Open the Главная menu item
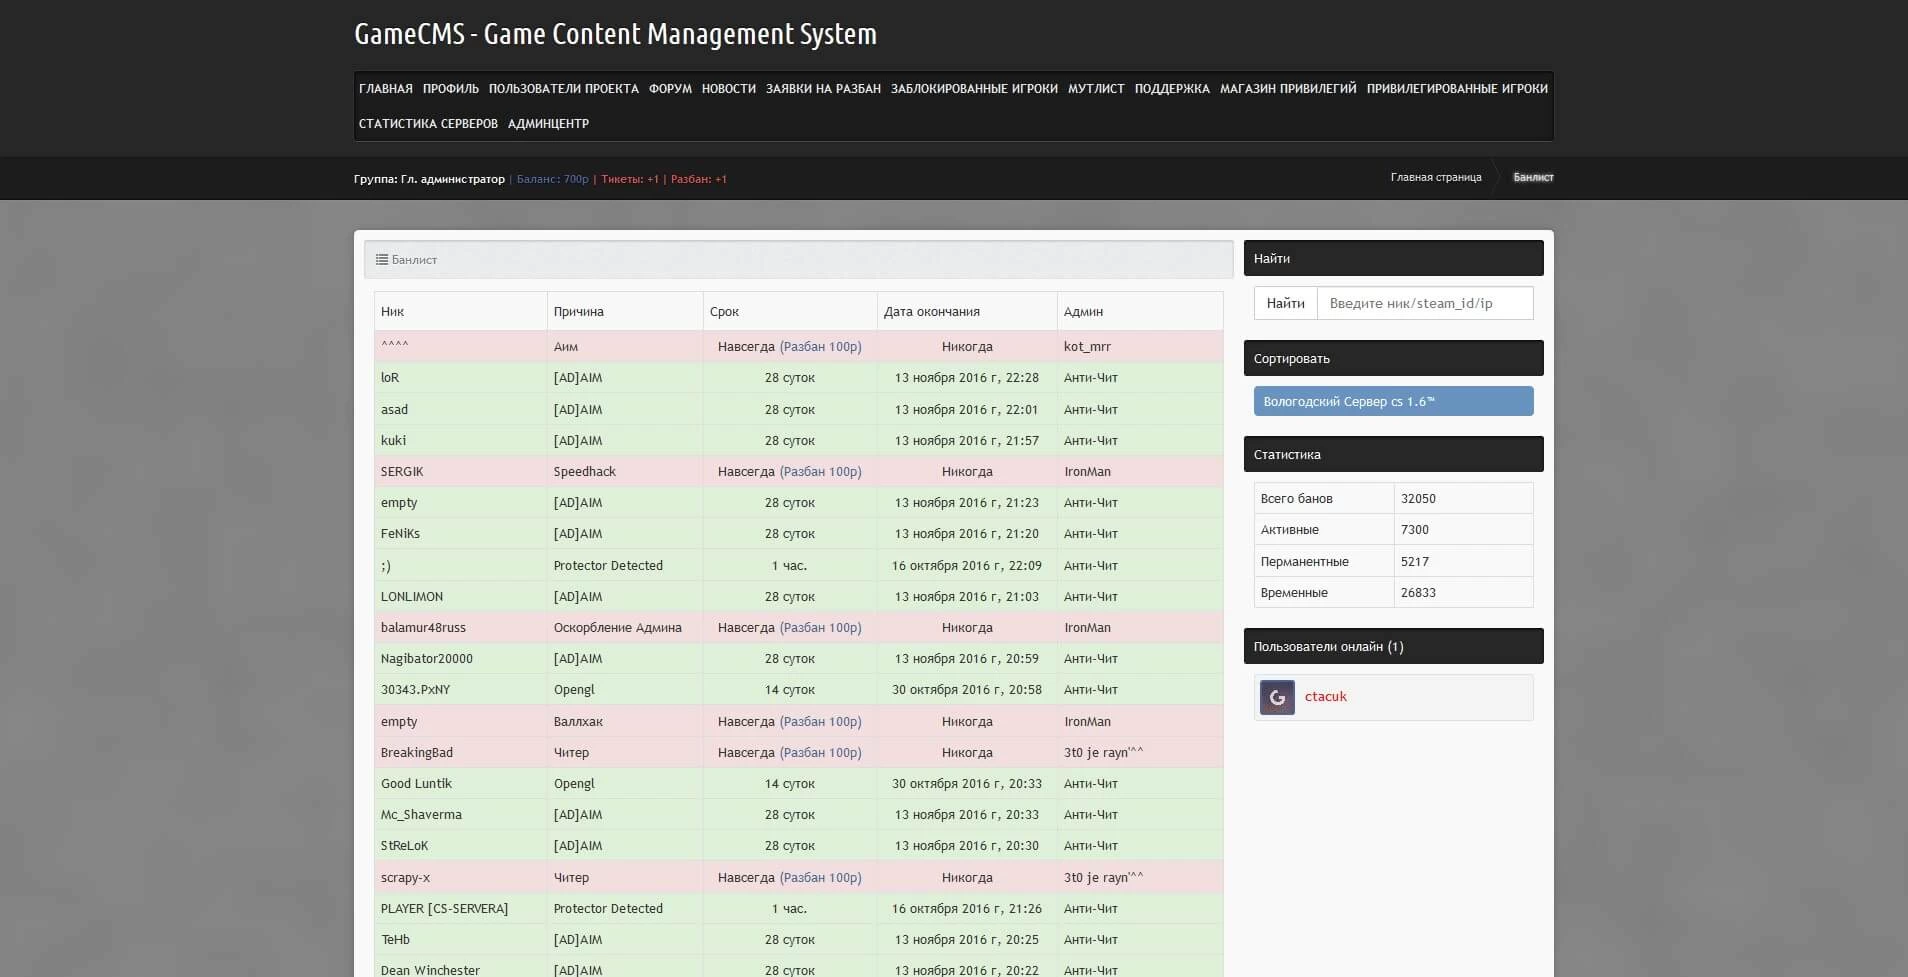1908x977 pixels. [385, 89]
